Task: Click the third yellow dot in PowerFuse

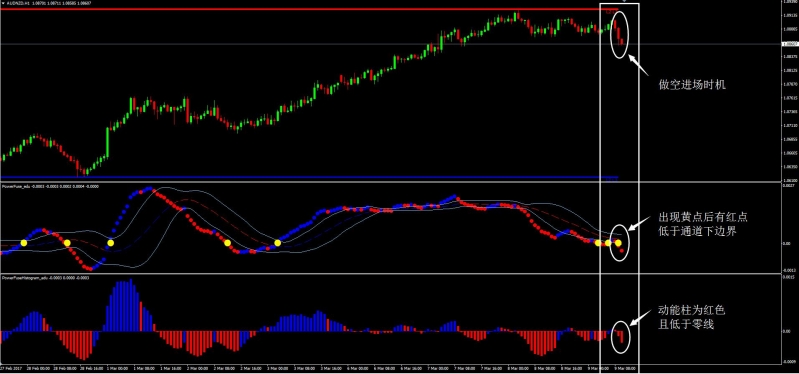Action: coord(111,243)
